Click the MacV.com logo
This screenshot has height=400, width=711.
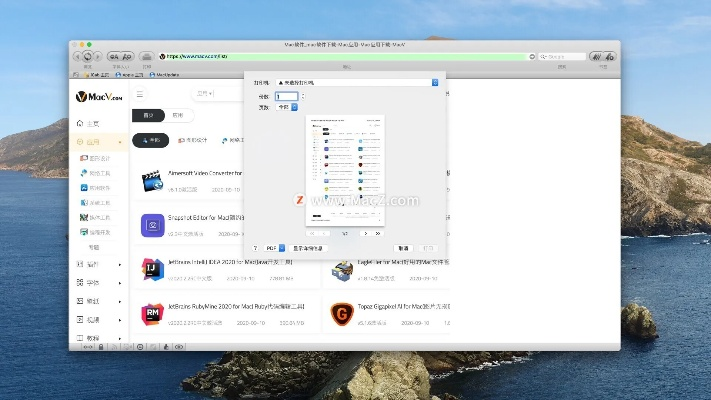95,96
